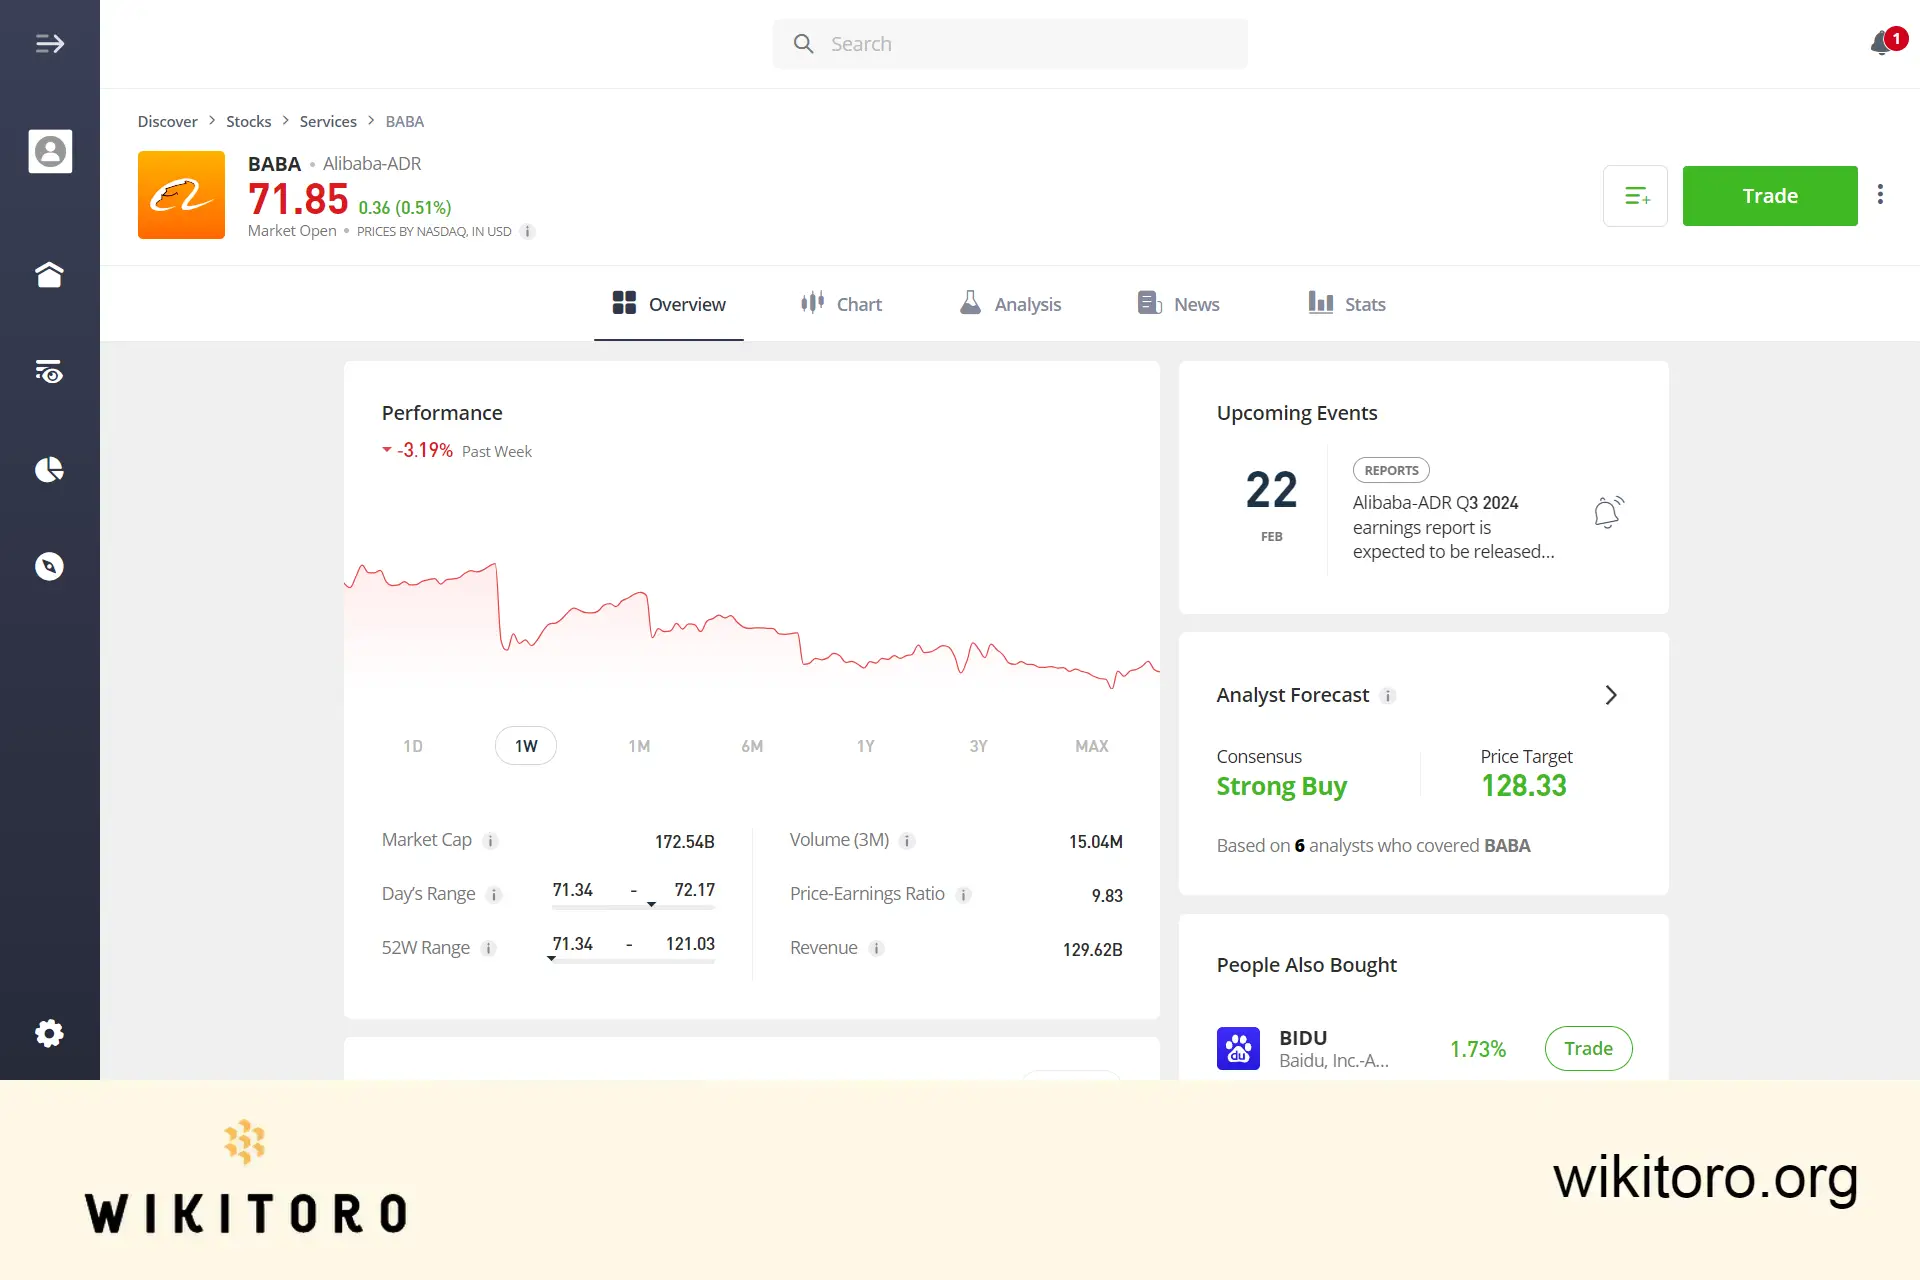Expand the Analyst Forecast details chevron
Image resolution: width=1920 pixels, height=1280 pixels.
pos(1610,694)
